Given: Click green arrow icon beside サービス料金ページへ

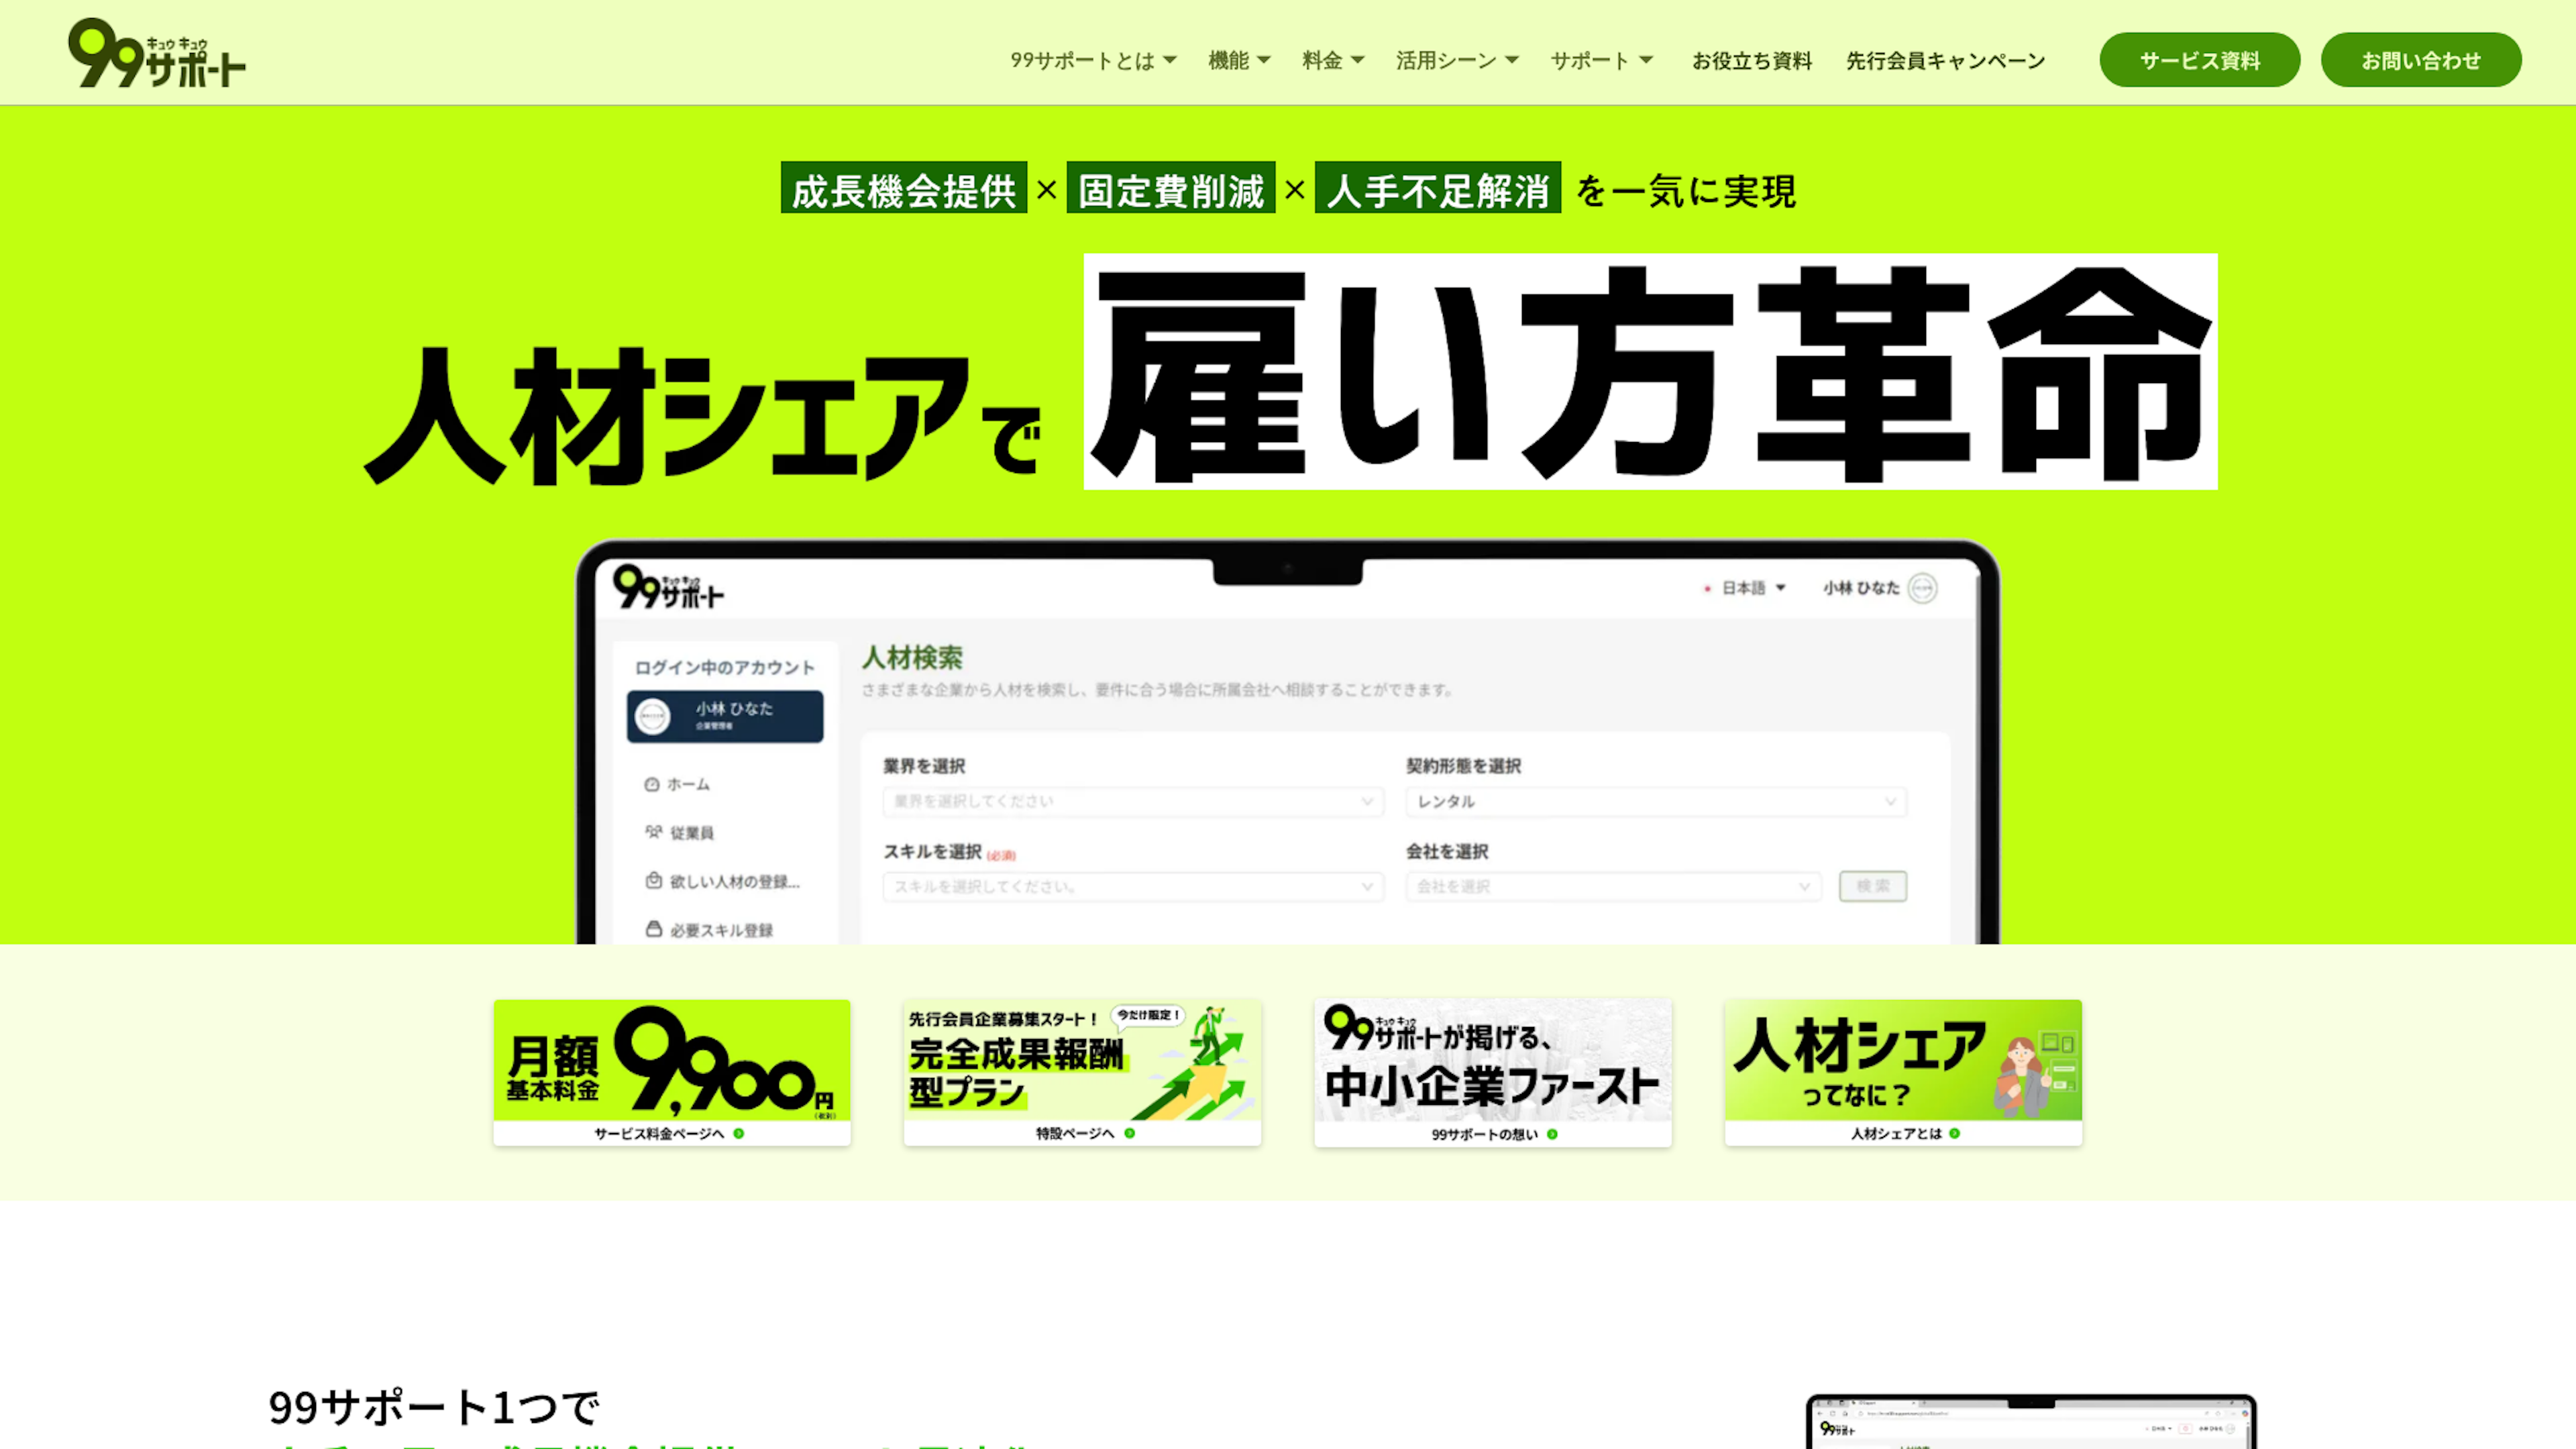Looking at the screenshot, I should point(739,1133).
